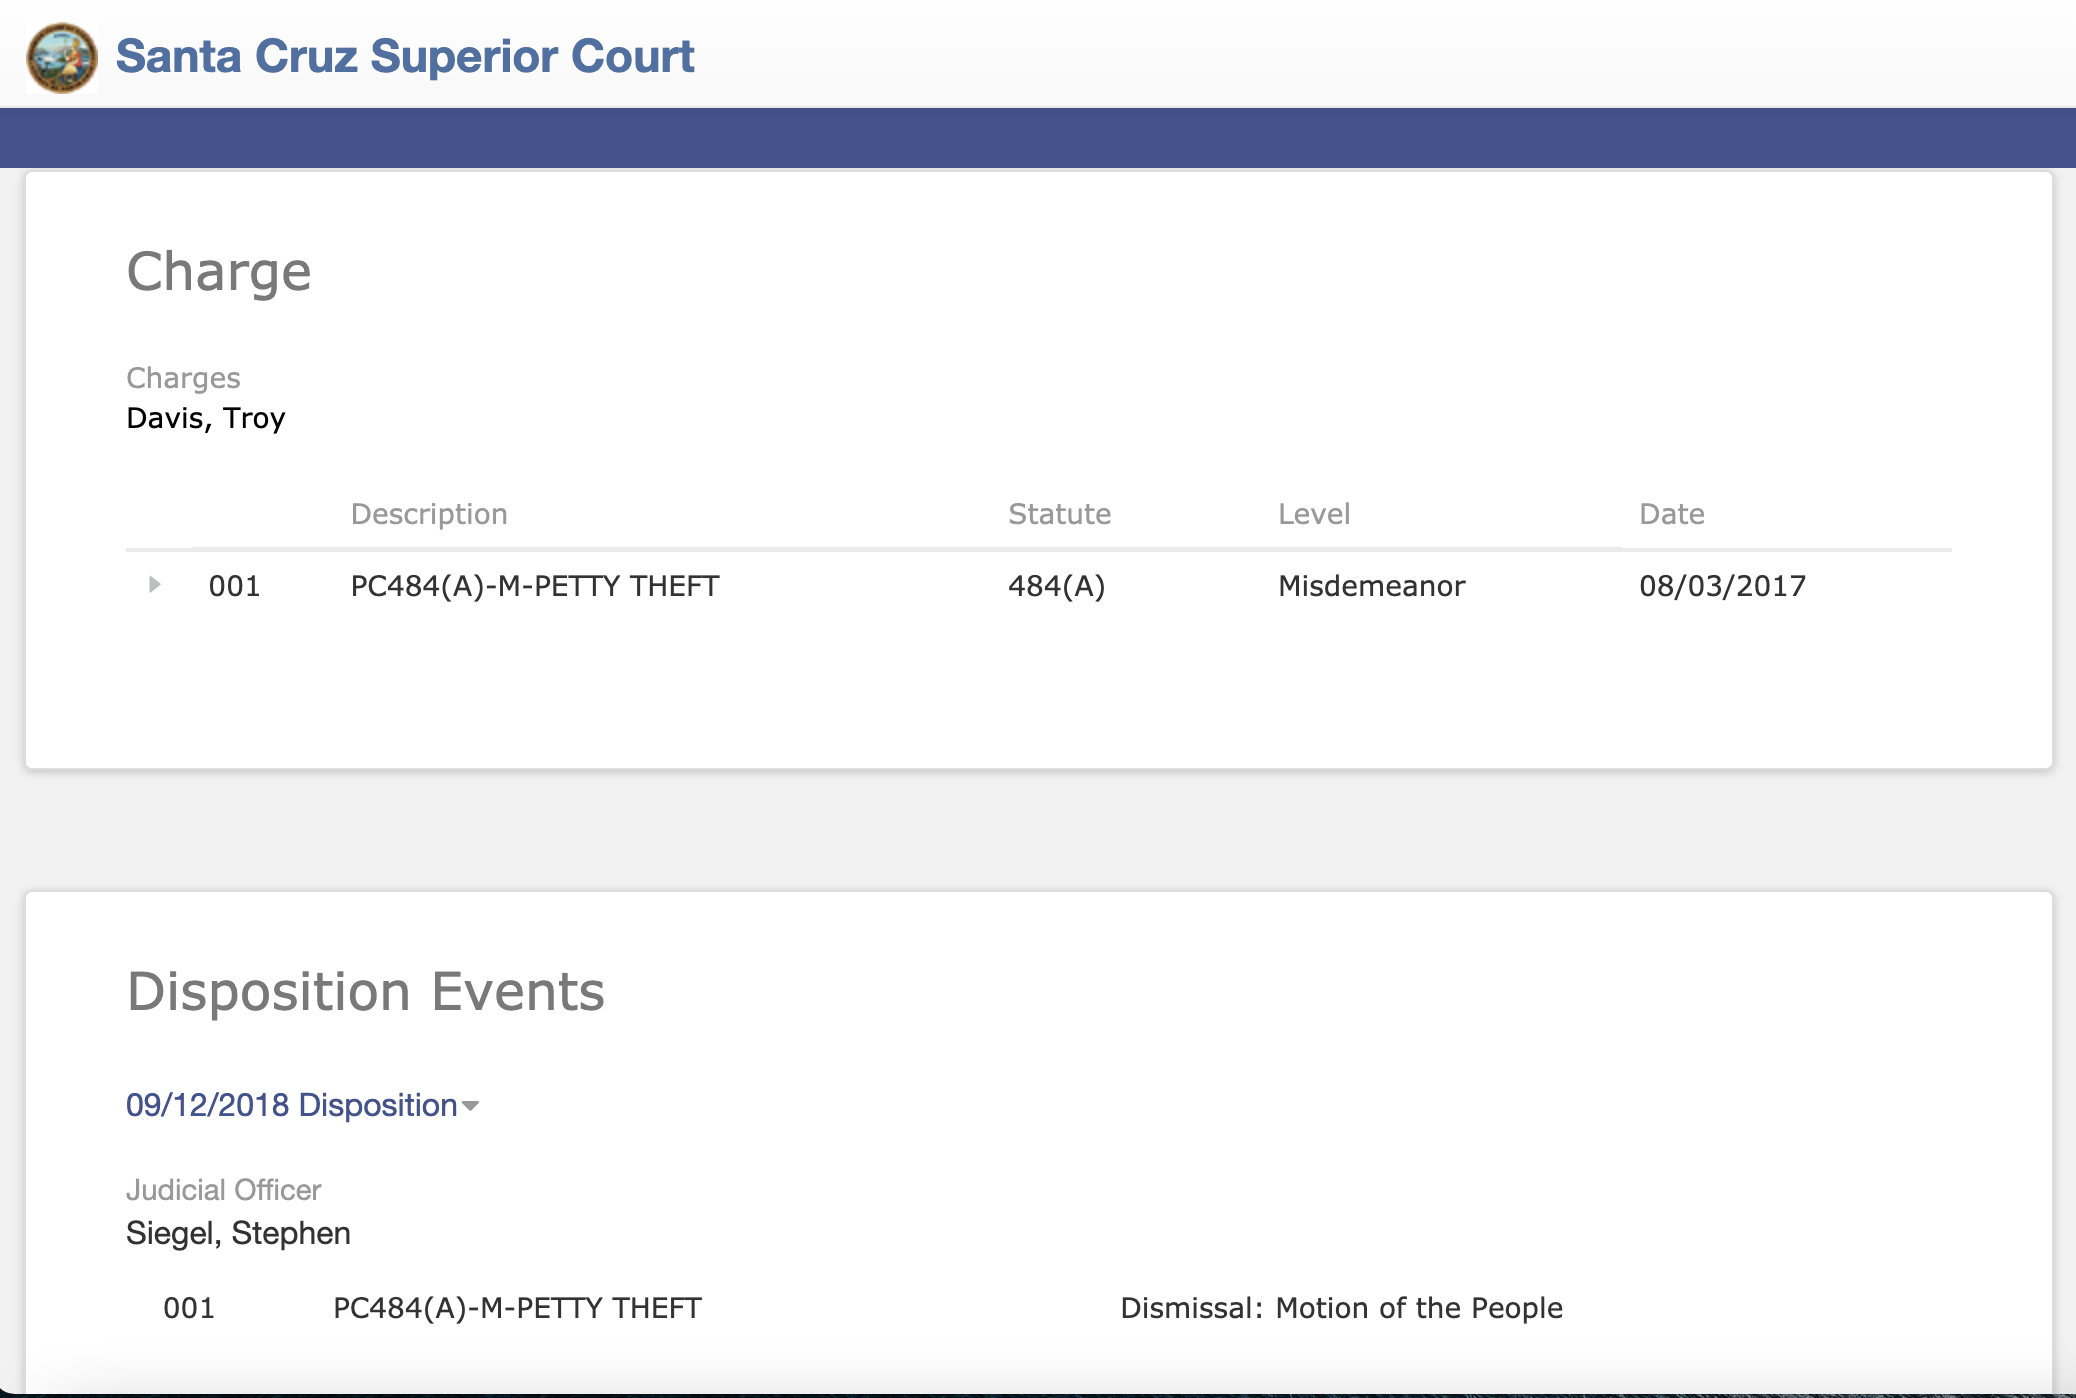Image resolution: width=2076 pixels, height=1398 pixels.
Task: Click the Santa Cruz court seal logo
Action: [62, 58]
